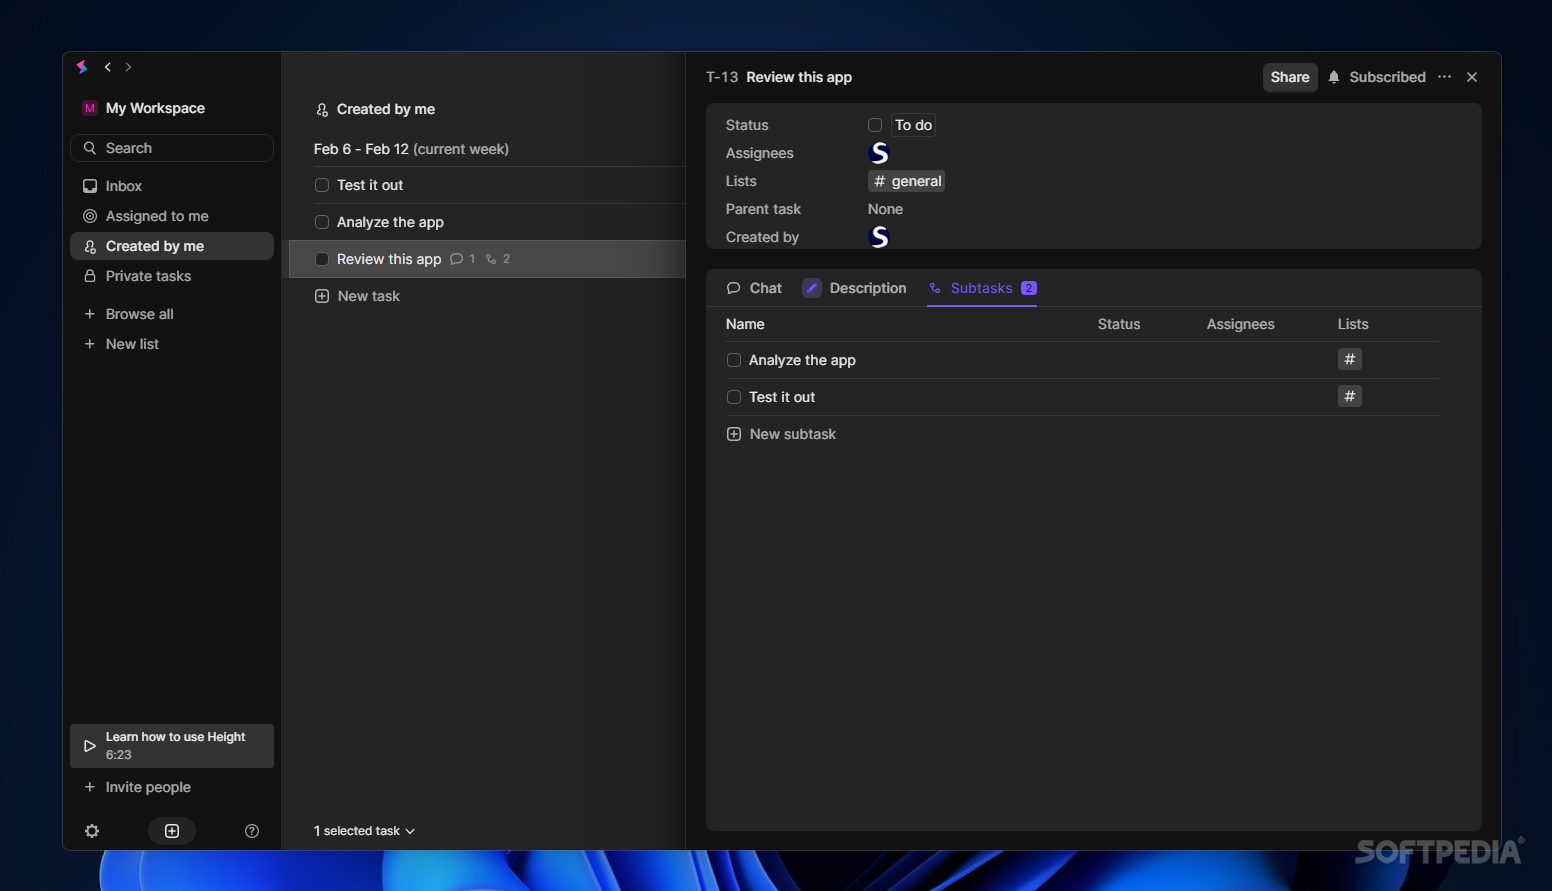
Task: Check the Analyze the app subtask checkbox
Action: pos(734,360)
